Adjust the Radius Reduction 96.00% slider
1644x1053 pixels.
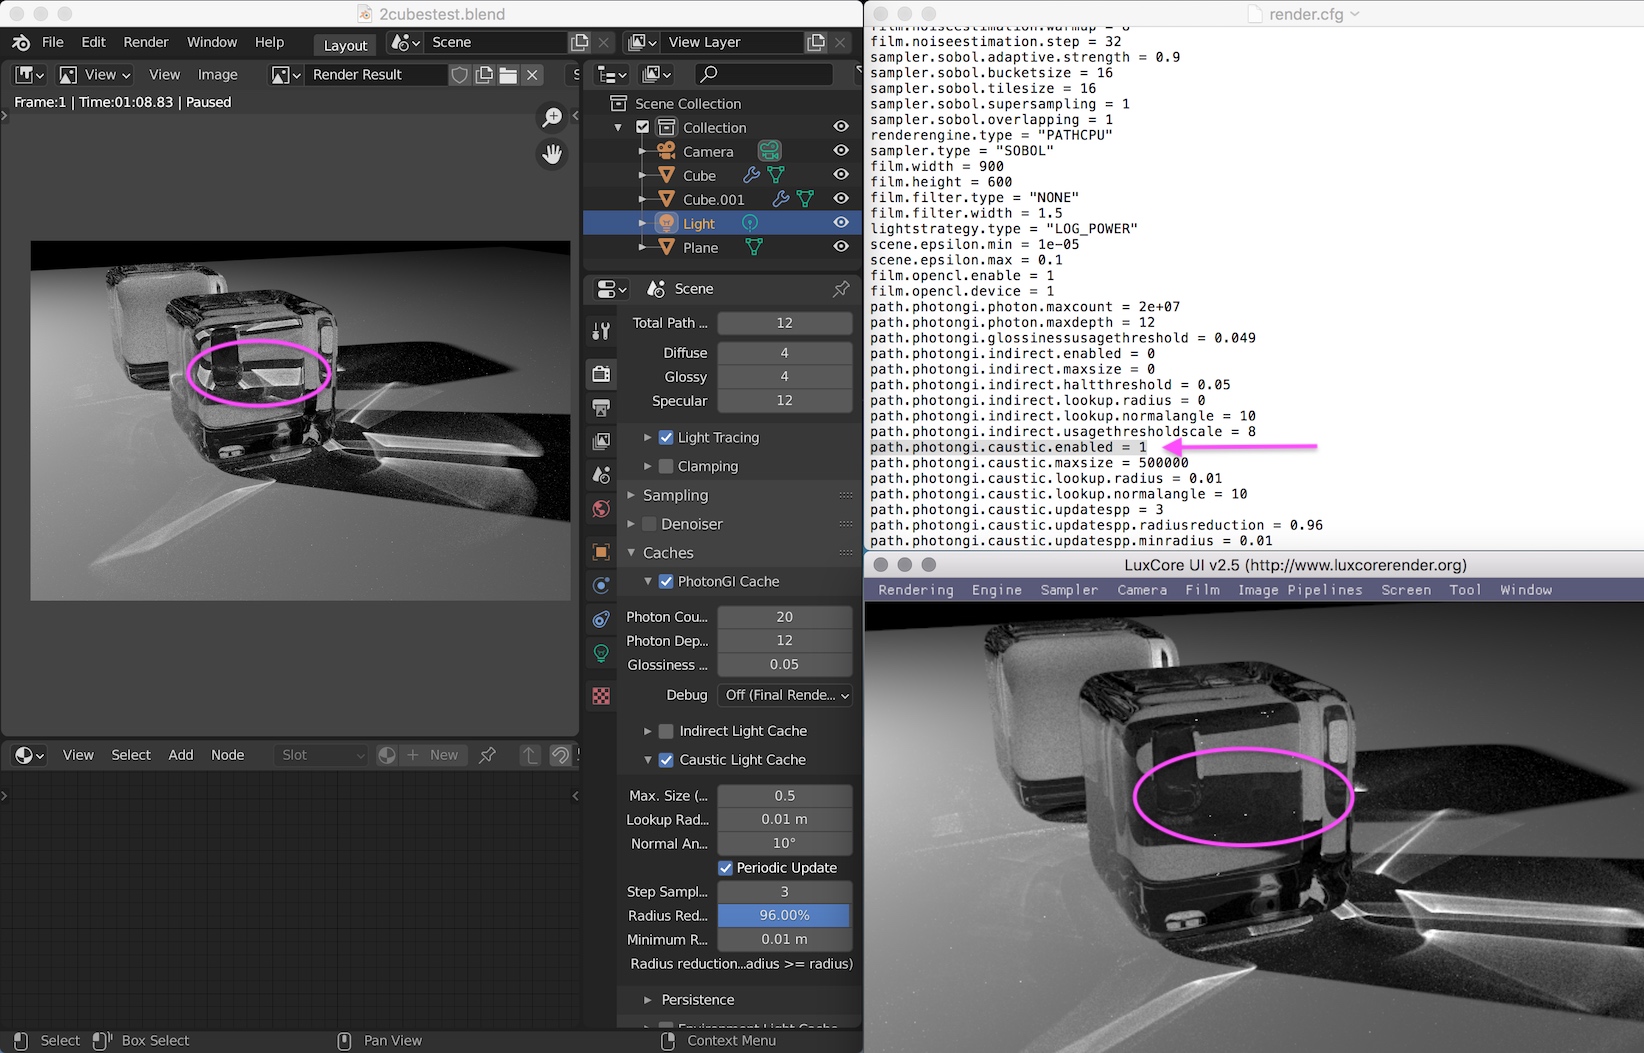pos(784,915)
